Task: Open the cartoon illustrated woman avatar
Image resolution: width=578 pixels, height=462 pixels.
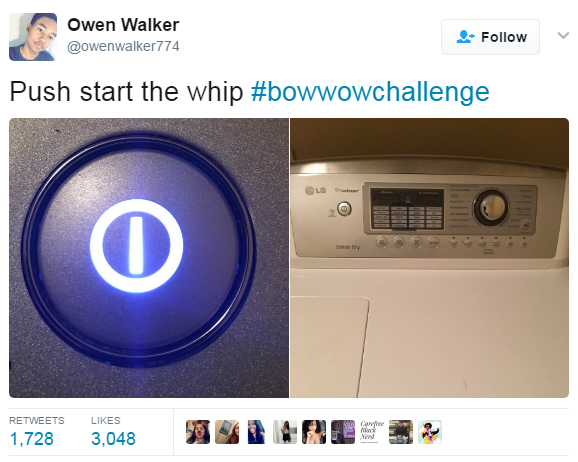Action: pos(430,432)
